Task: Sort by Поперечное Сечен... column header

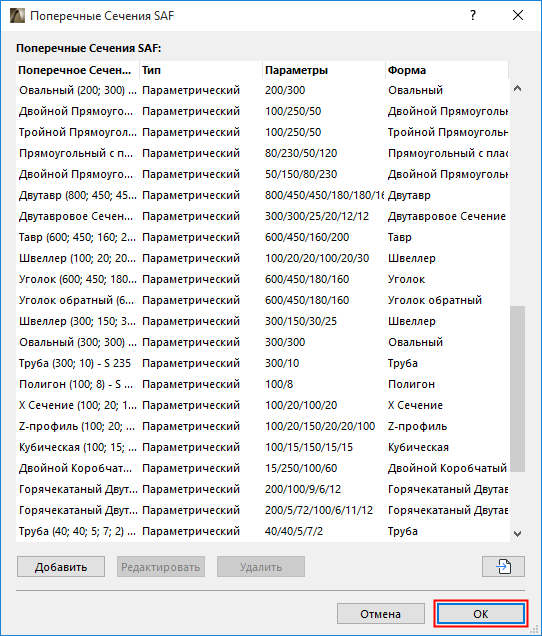Action: pos(77,70)
